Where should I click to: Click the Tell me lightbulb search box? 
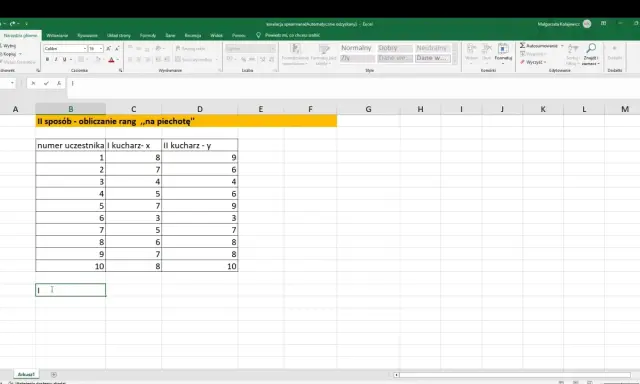[288, 36]
